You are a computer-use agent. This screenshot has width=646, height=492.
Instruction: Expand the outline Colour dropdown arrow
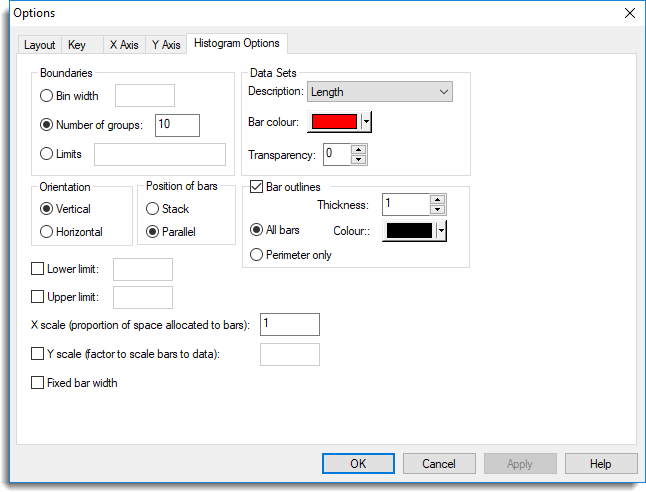coord(441,231)
